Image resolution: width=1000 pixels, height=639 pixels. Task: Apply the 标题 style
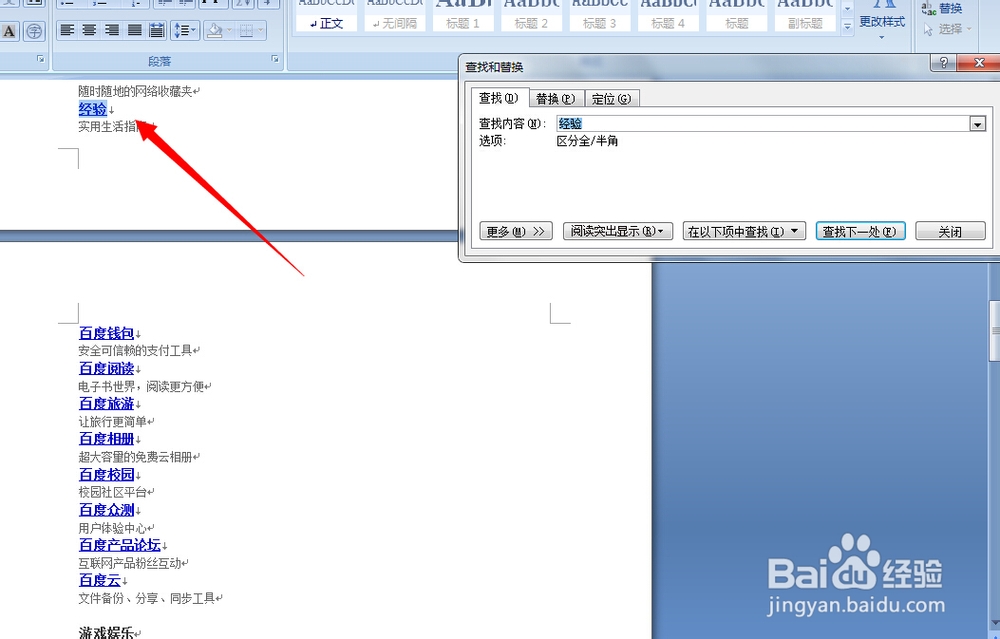click(737, 15)
